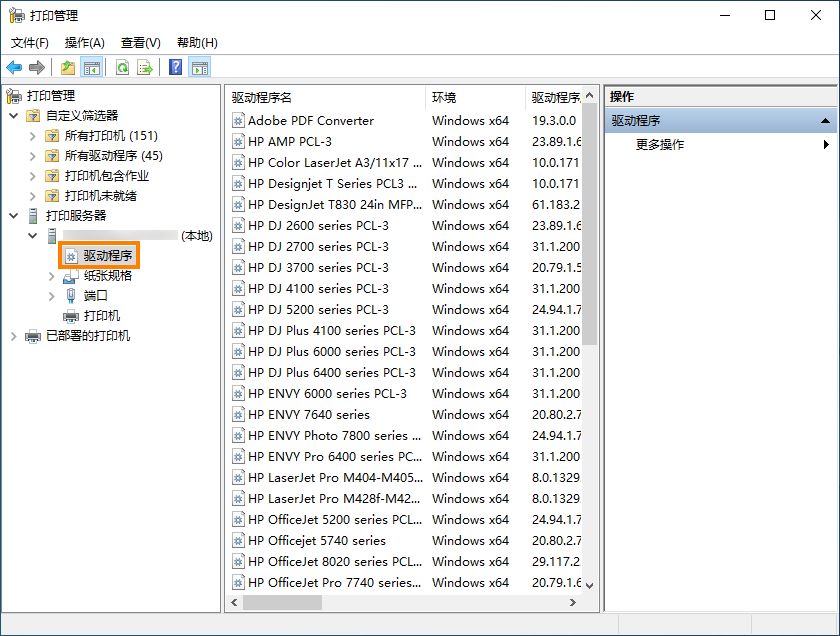Select 打印机未就绪 filter
This screenshot has width=840, height=636.
(x=100, y=196)
